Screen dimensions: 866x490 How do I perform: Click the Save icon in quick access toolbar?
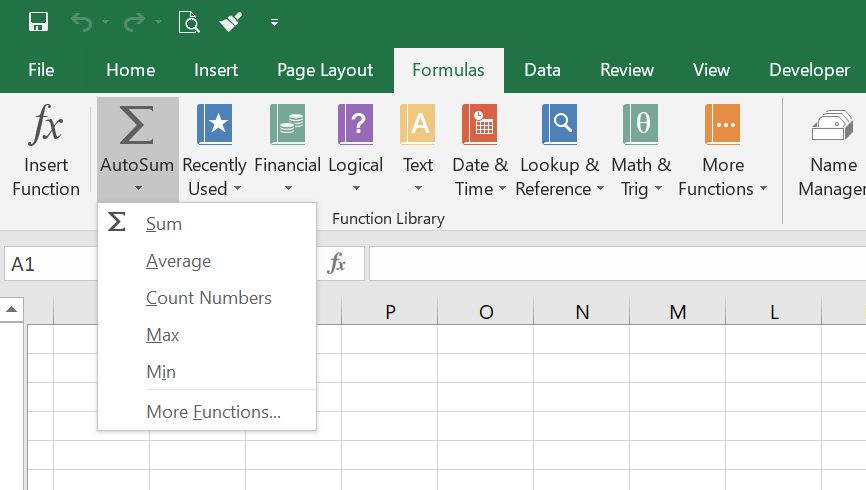(39, 22)
